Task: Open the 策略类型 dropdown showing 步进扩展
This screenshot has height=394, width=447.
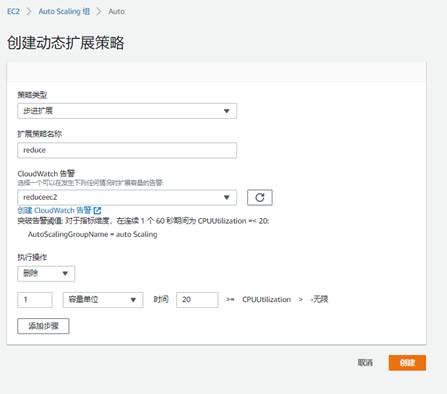Action: 127,111
